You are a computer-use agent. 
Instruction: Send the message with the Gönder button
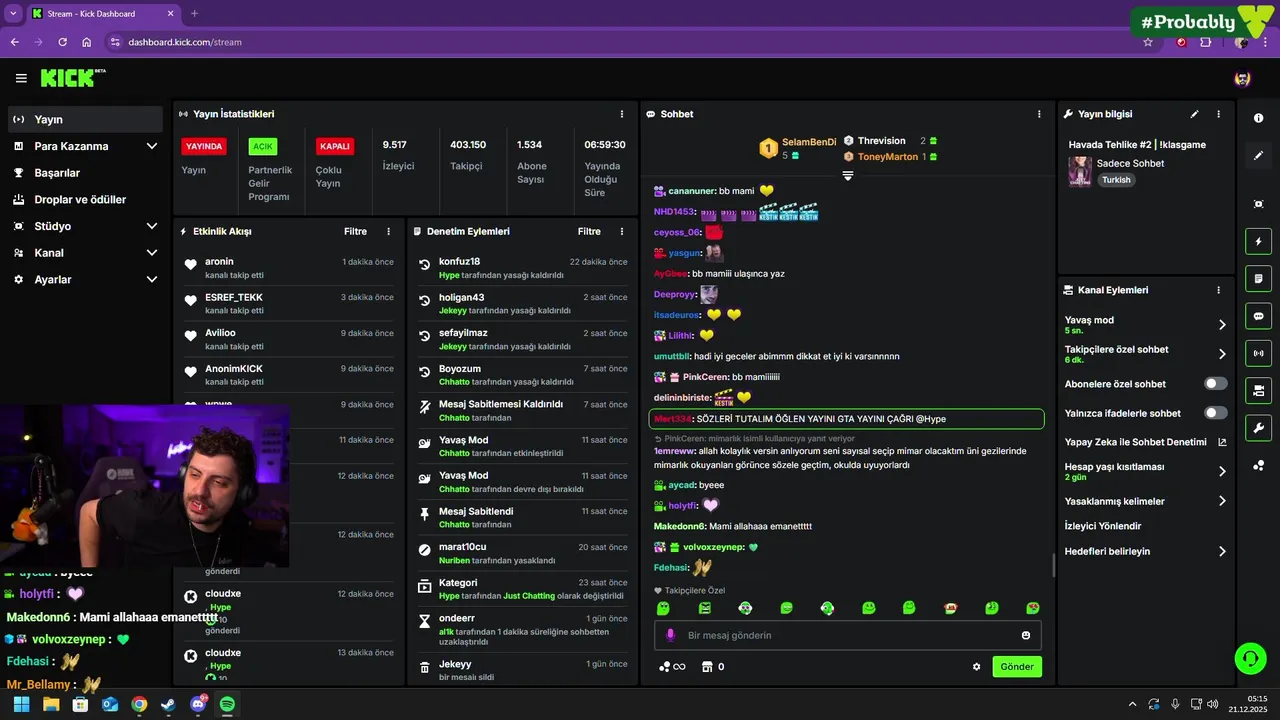(x=1017, y=667)
